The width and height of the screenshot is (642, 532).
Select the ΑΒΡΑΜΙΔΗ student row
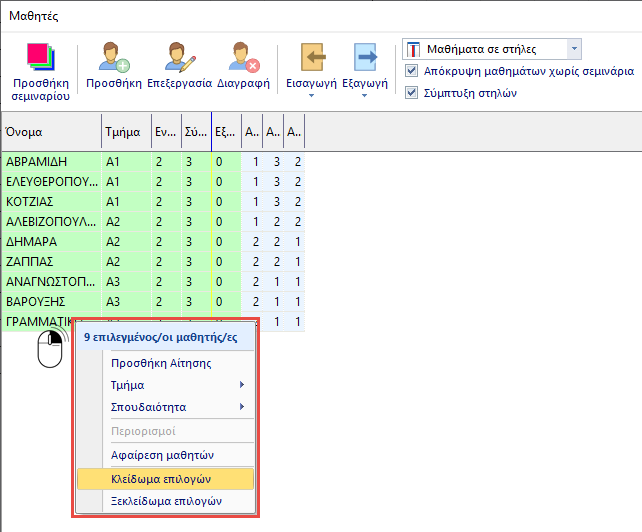(50, 161)
